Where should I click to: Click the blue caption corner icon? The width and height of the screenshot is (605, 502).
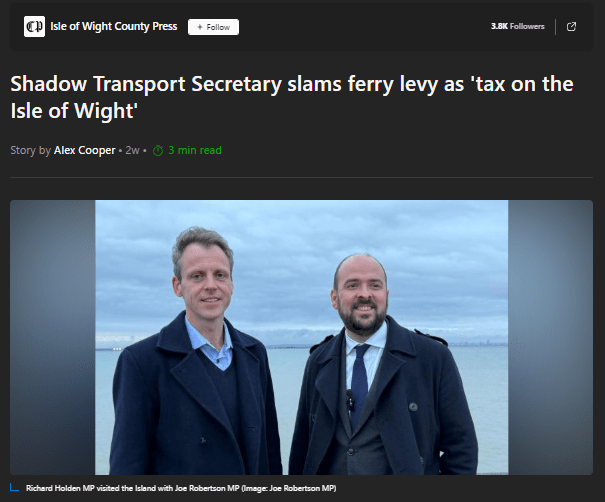click(14, 488)
